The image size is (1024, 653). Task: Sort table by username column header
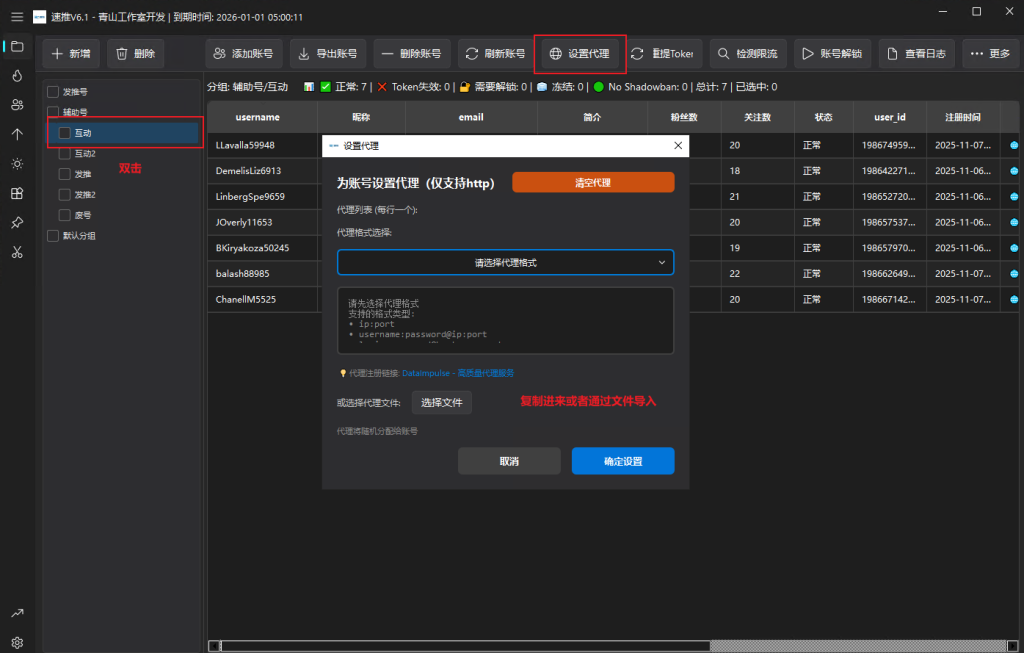click(257, 117)
